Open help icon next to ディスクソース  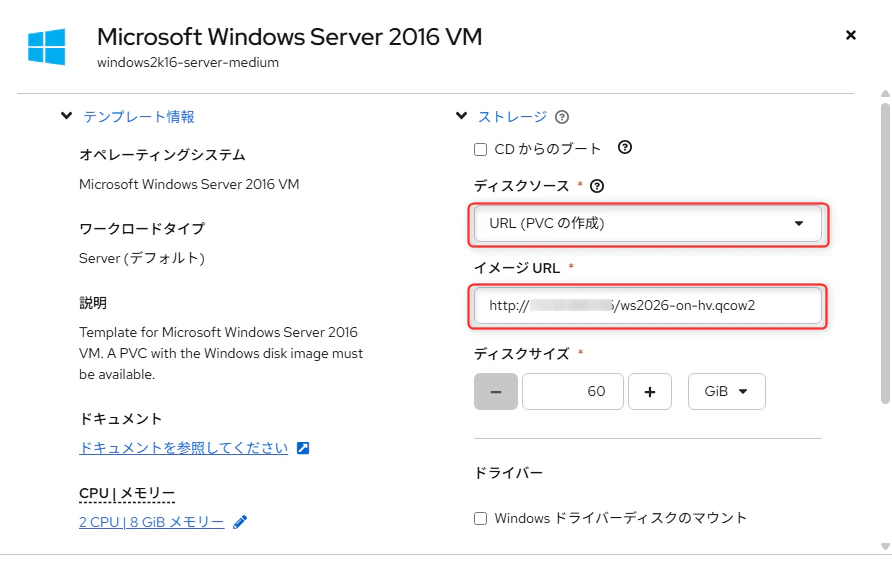[597, 186]
